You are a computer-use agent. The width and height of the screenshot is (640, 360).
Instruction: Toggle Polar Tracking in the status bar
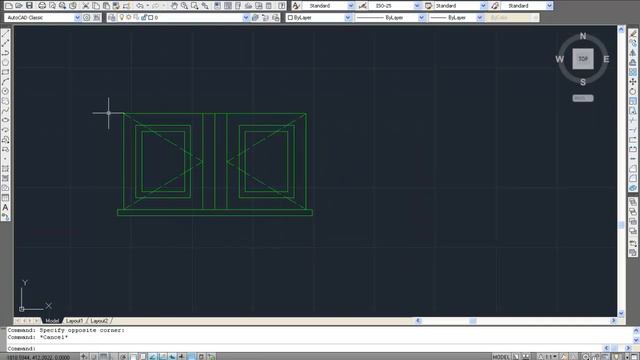point(123,357)
